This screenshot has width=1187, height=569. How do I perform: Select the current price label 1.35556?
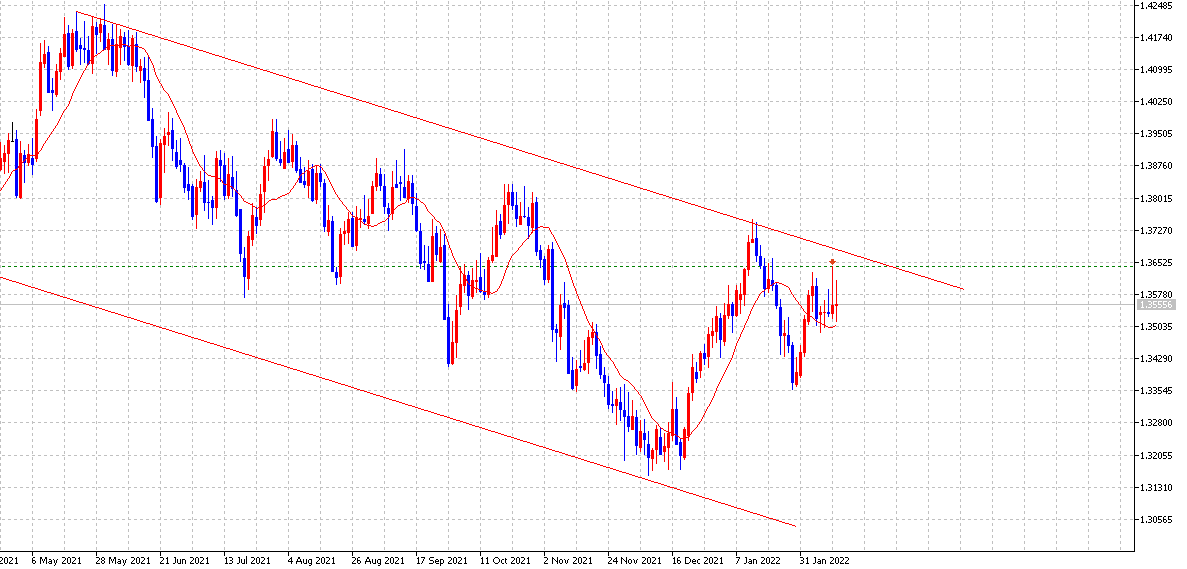(1155, 305)
